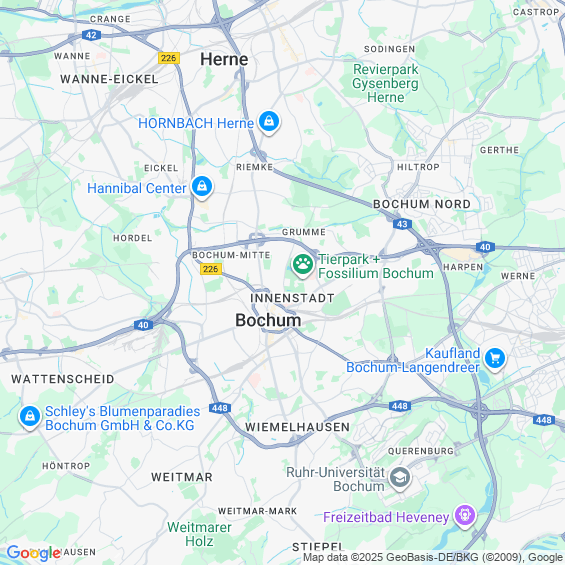
Task: Open the Revierpark Gysenberg Herne label
Action: click(x=386, y=83)
